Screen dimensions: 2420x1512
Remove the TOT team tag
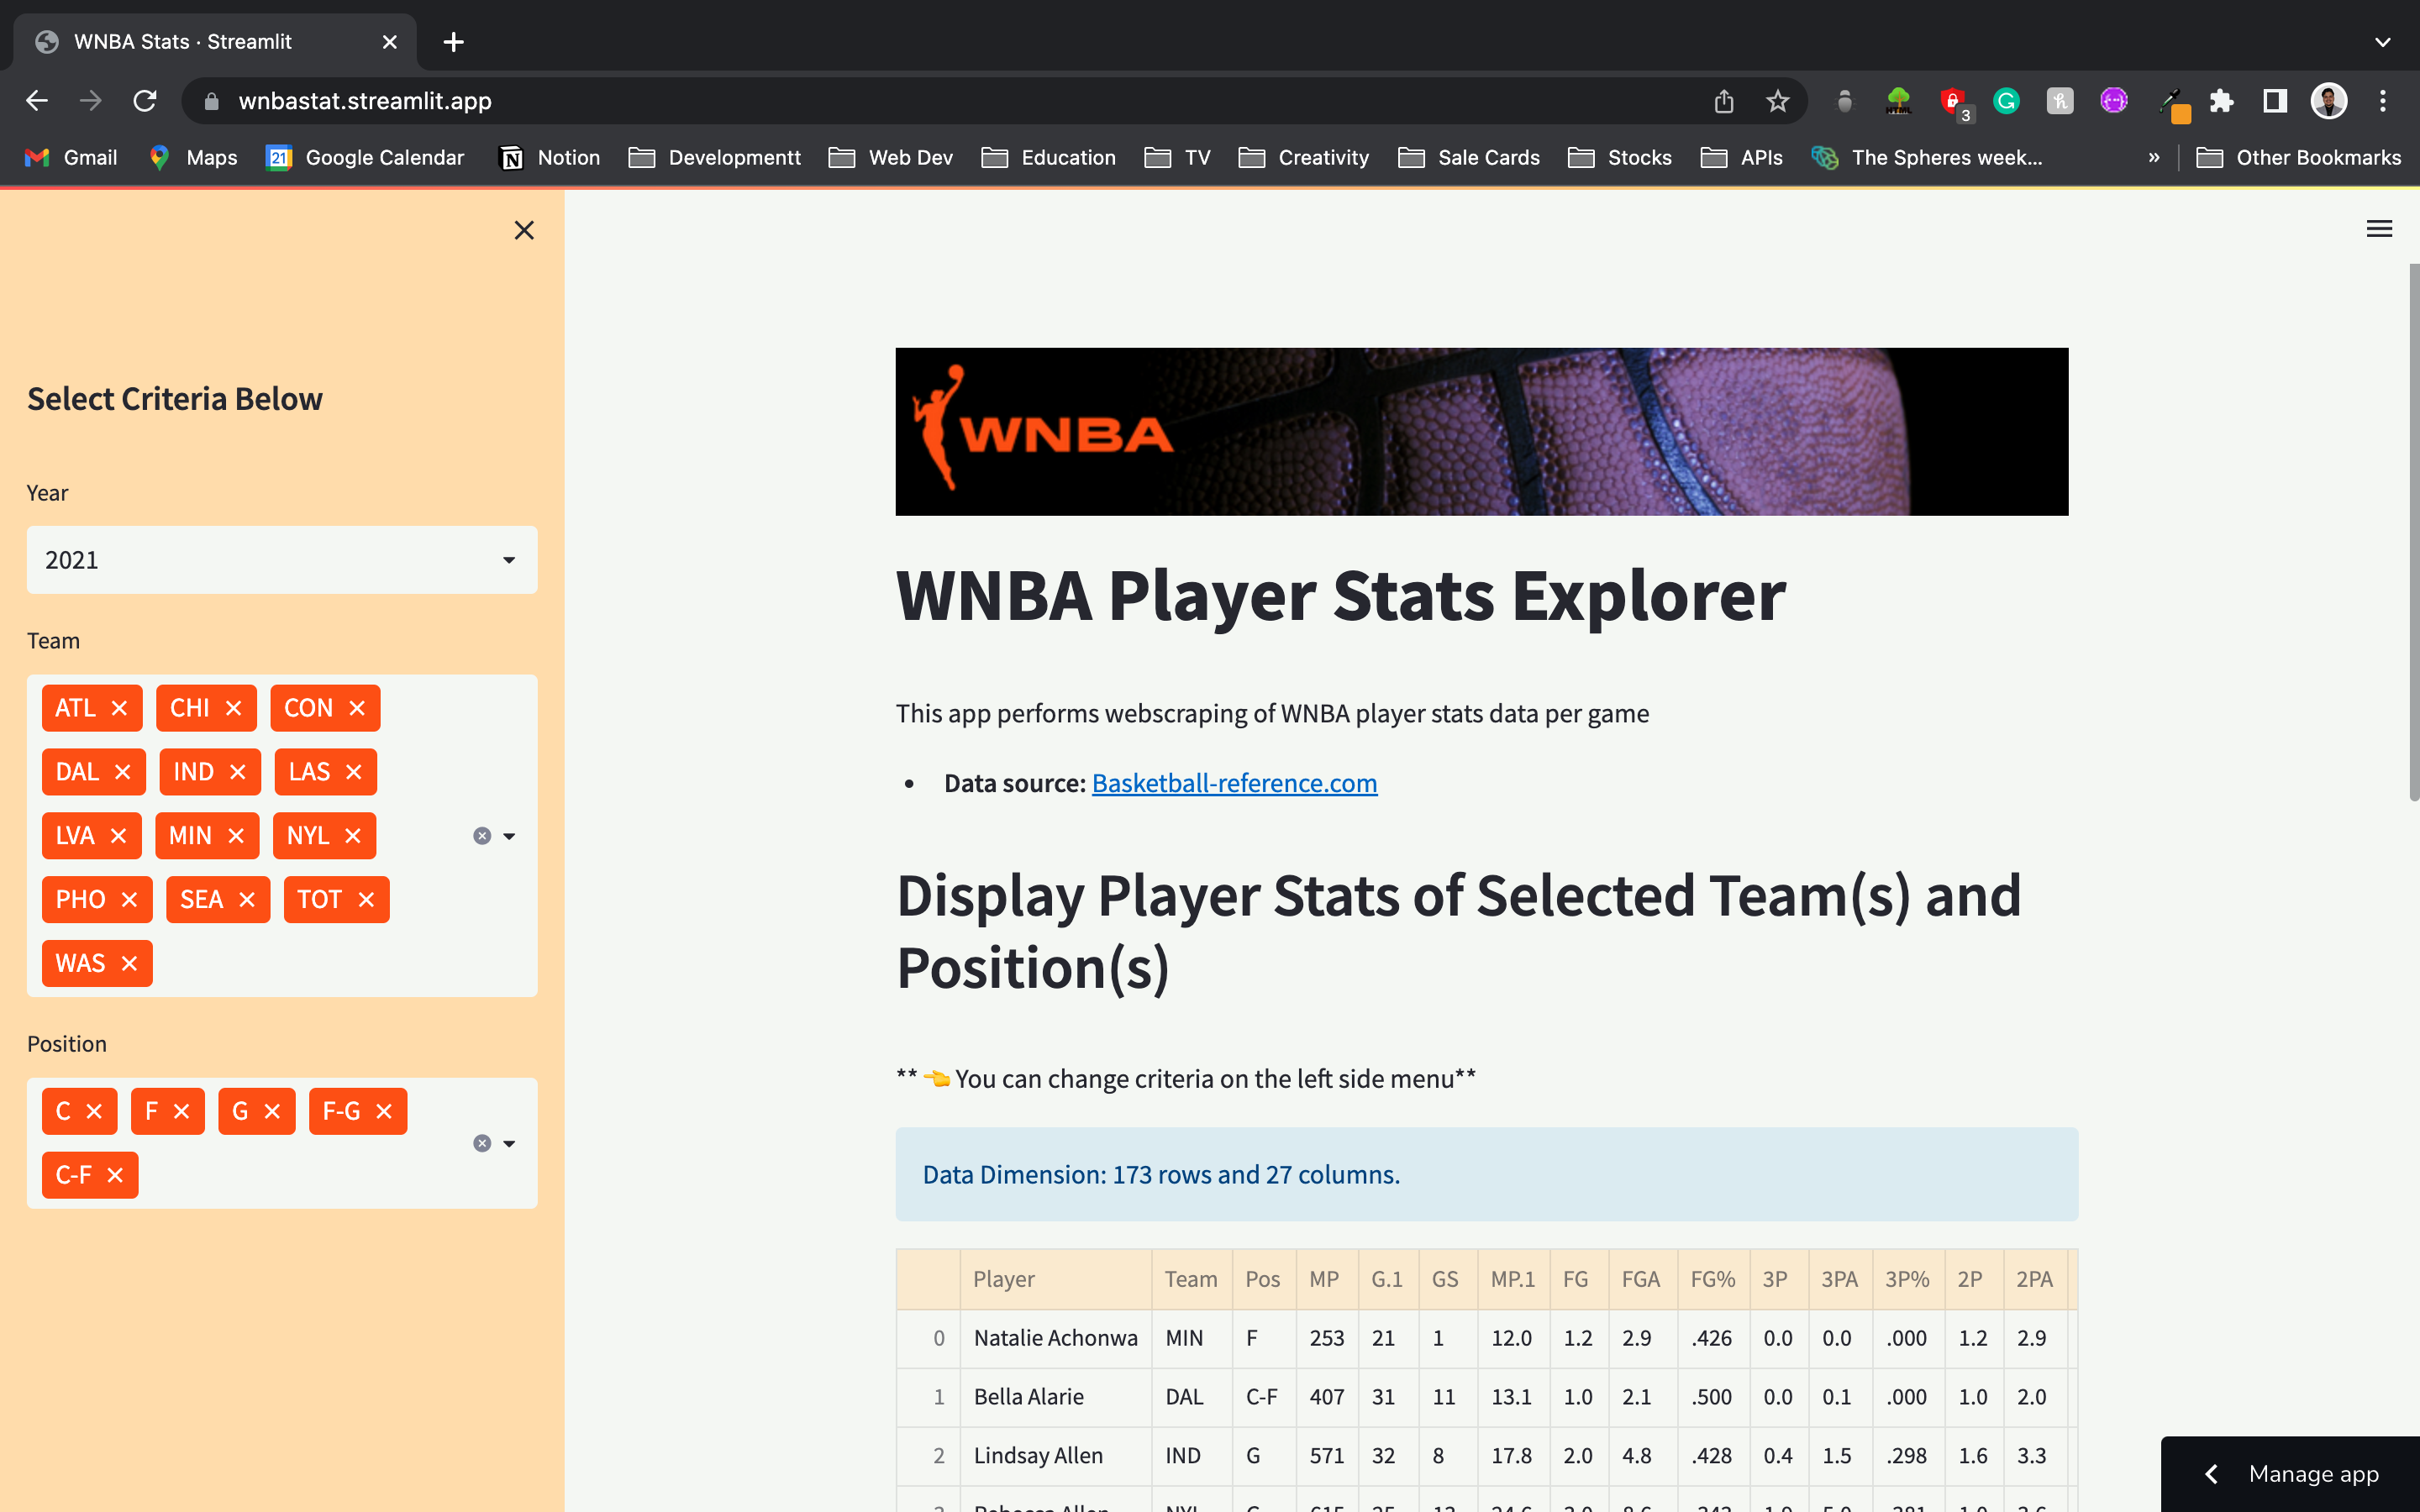click(x=366, y=900)
